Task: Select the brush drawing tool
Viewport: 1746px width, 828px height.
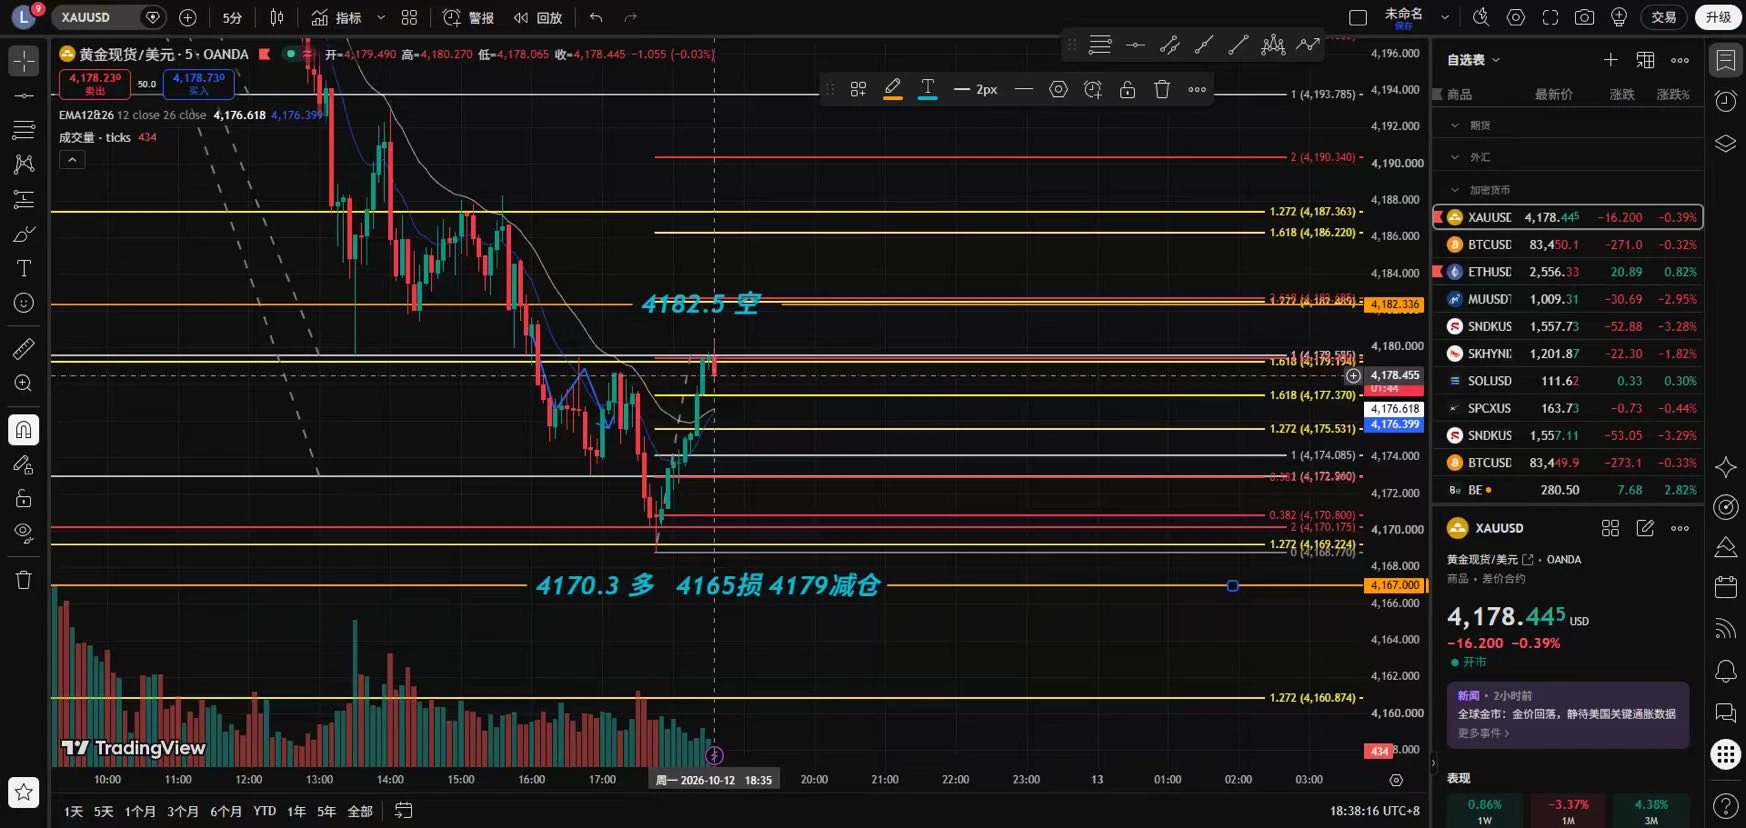Action: pos(24,234)
